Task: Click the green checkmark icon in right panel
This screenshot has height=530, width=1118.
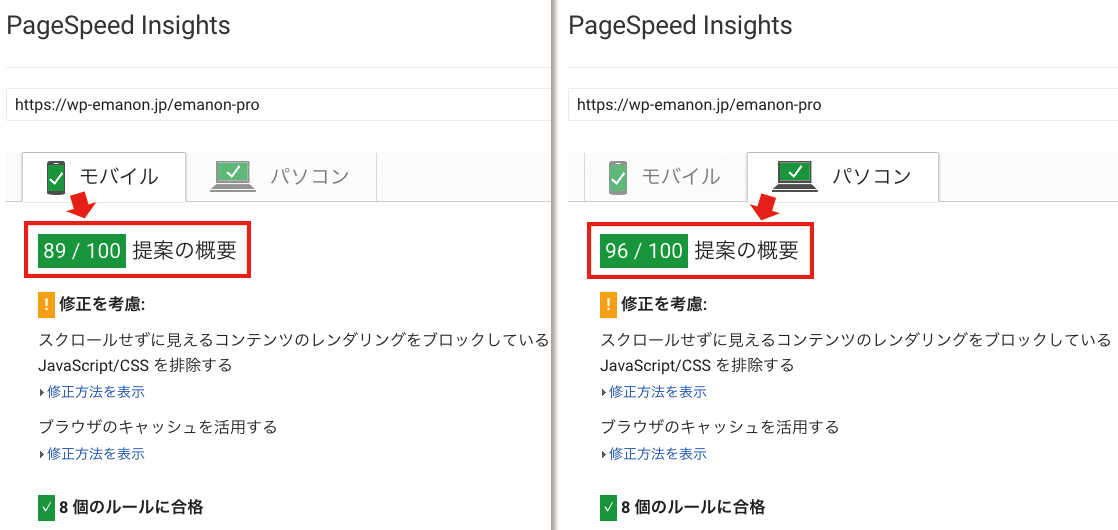Action: coord(608,508)
